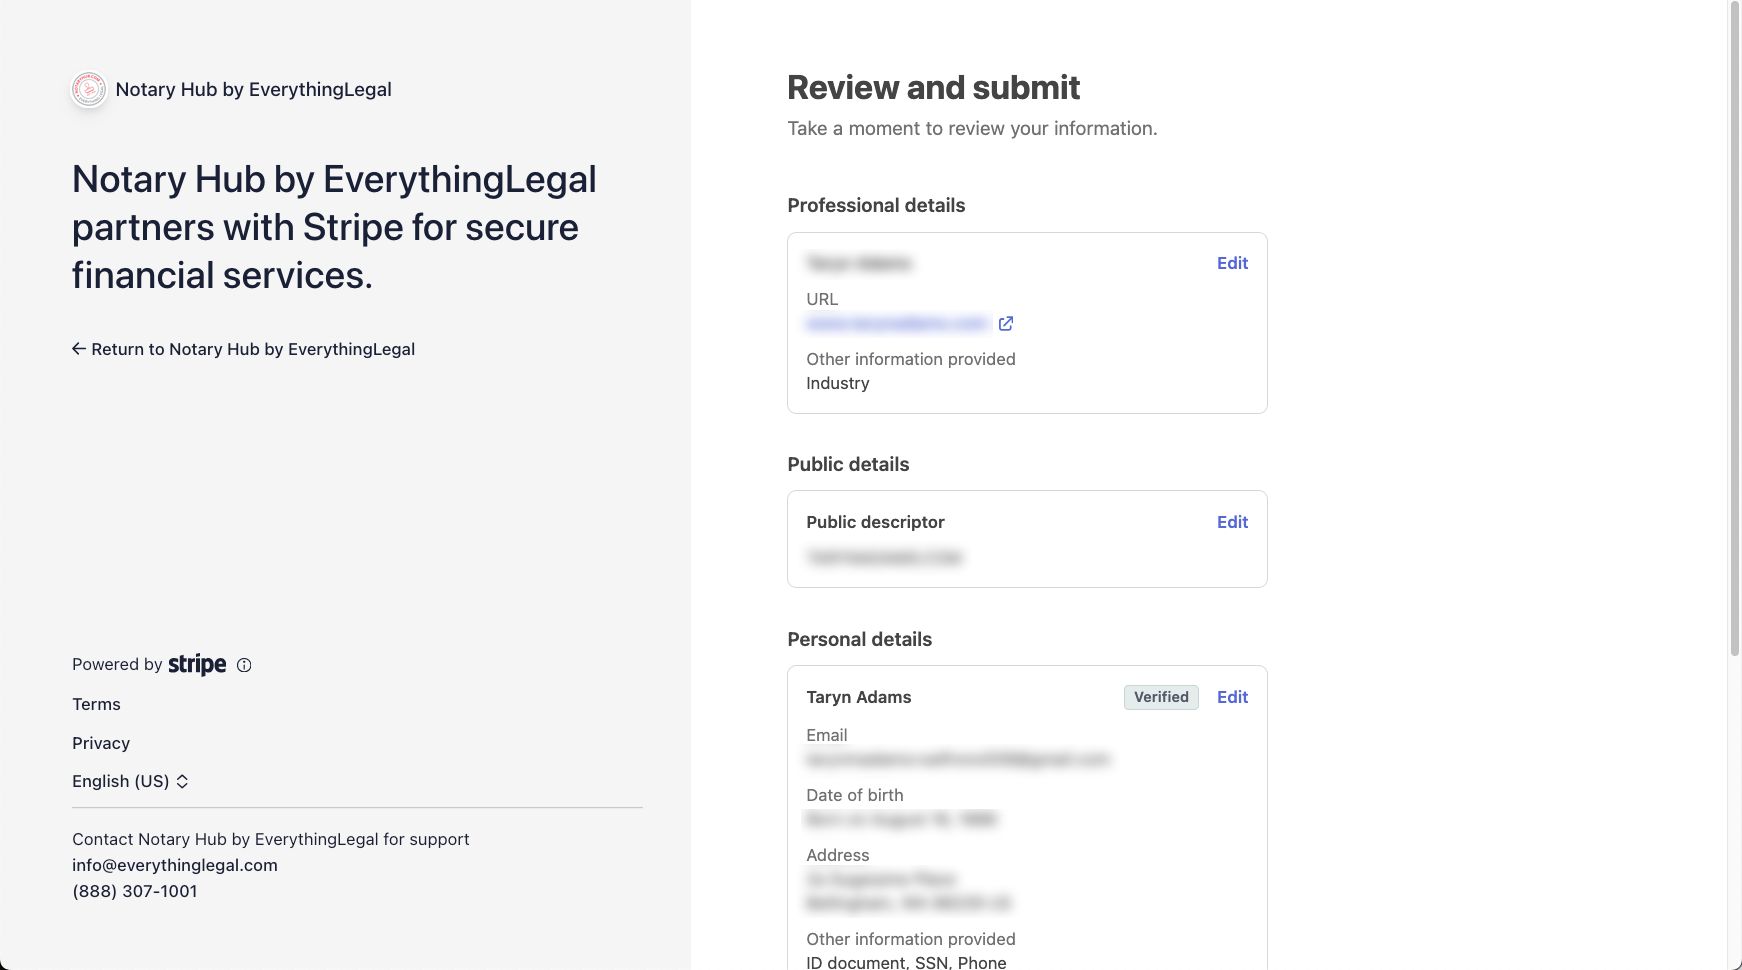The image size is (1742, 970).
Task: Click the Verified badge
Action: point(1161,697)
